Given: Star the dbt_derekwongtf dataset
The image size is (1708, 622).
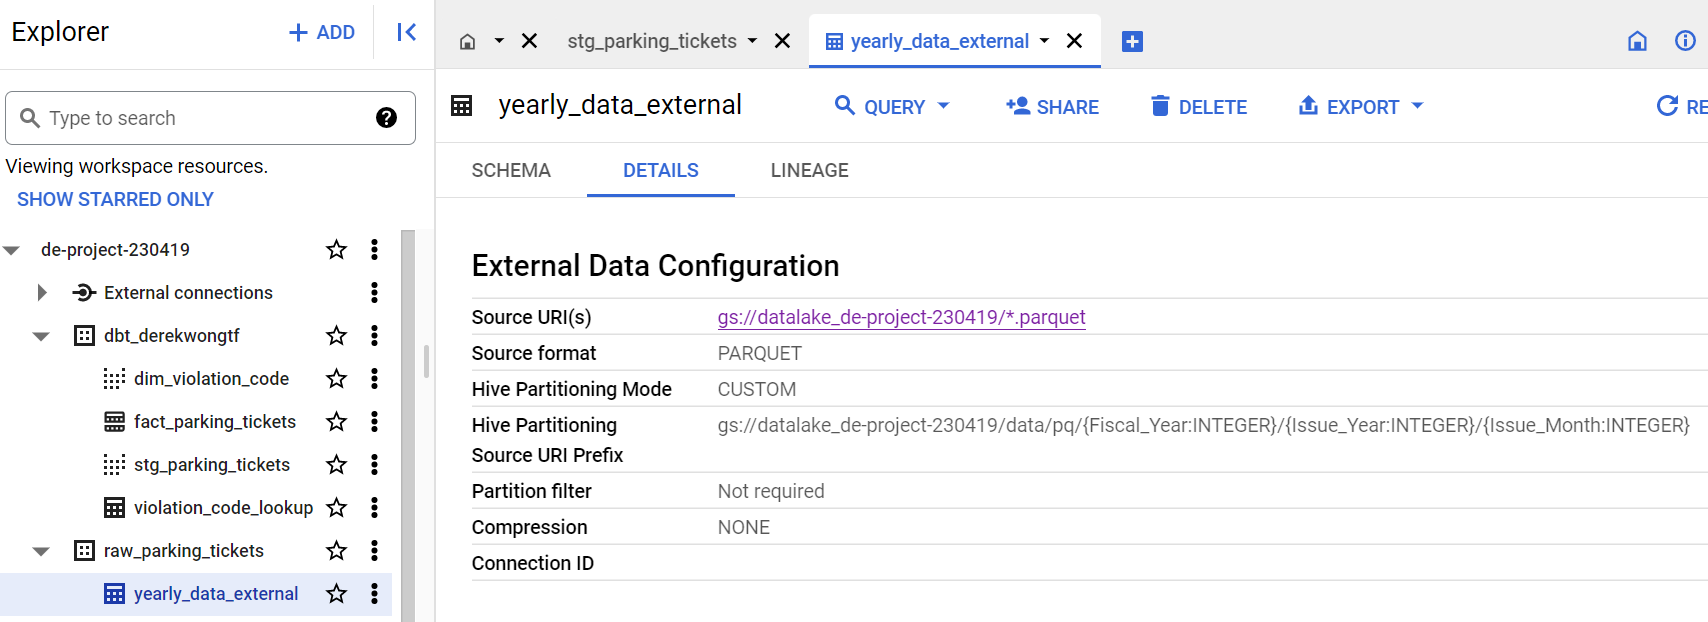Looking at the screenshot, I should click(x=337, y=336).
